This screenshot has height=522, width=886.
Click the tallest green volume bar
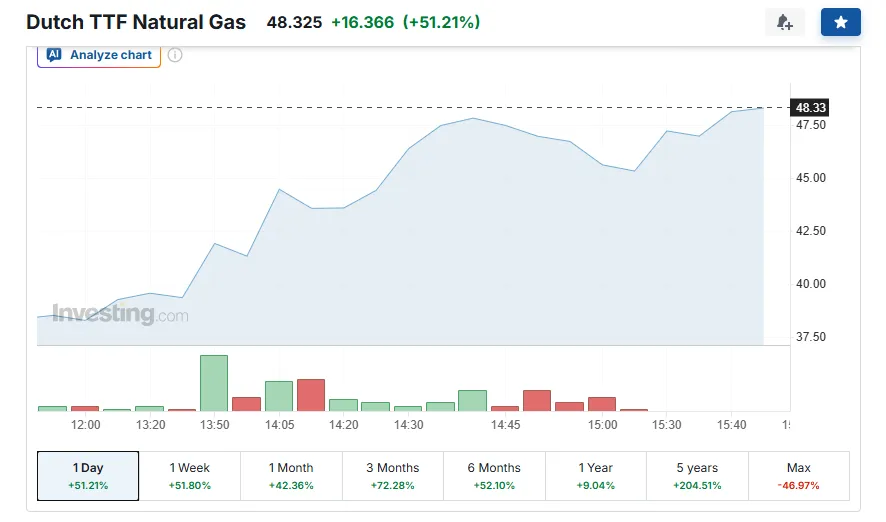214,383
